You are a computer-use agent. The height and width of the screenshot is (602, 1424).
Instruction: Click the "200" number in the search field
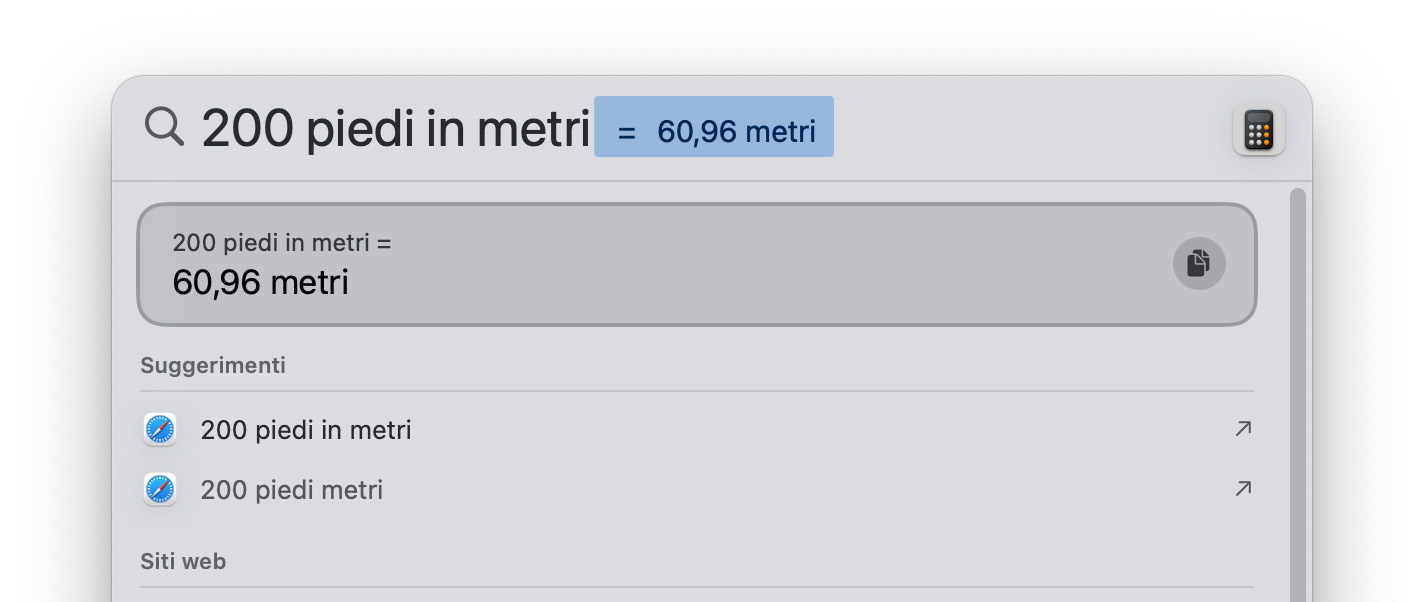pos(248,130)
